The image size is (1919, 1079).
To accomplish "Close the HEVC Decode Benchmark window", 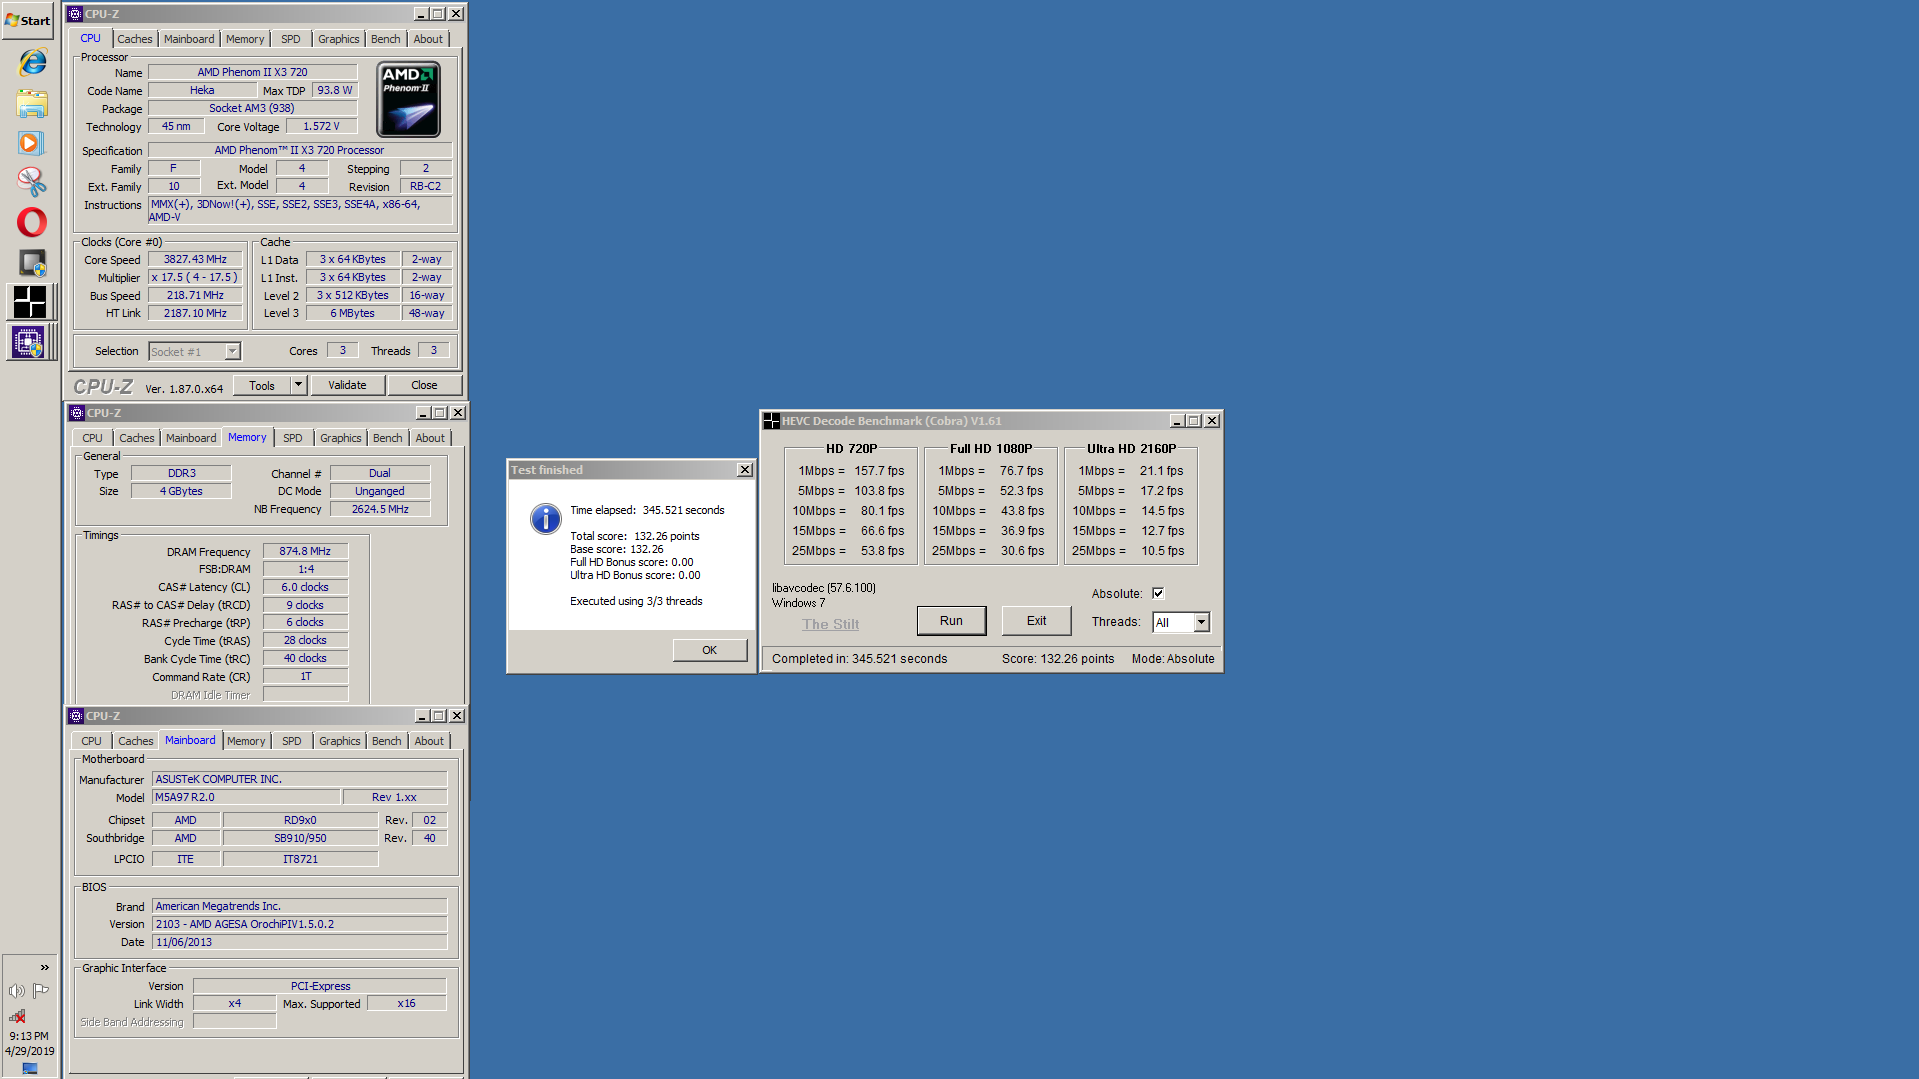I will [1212, 421].
